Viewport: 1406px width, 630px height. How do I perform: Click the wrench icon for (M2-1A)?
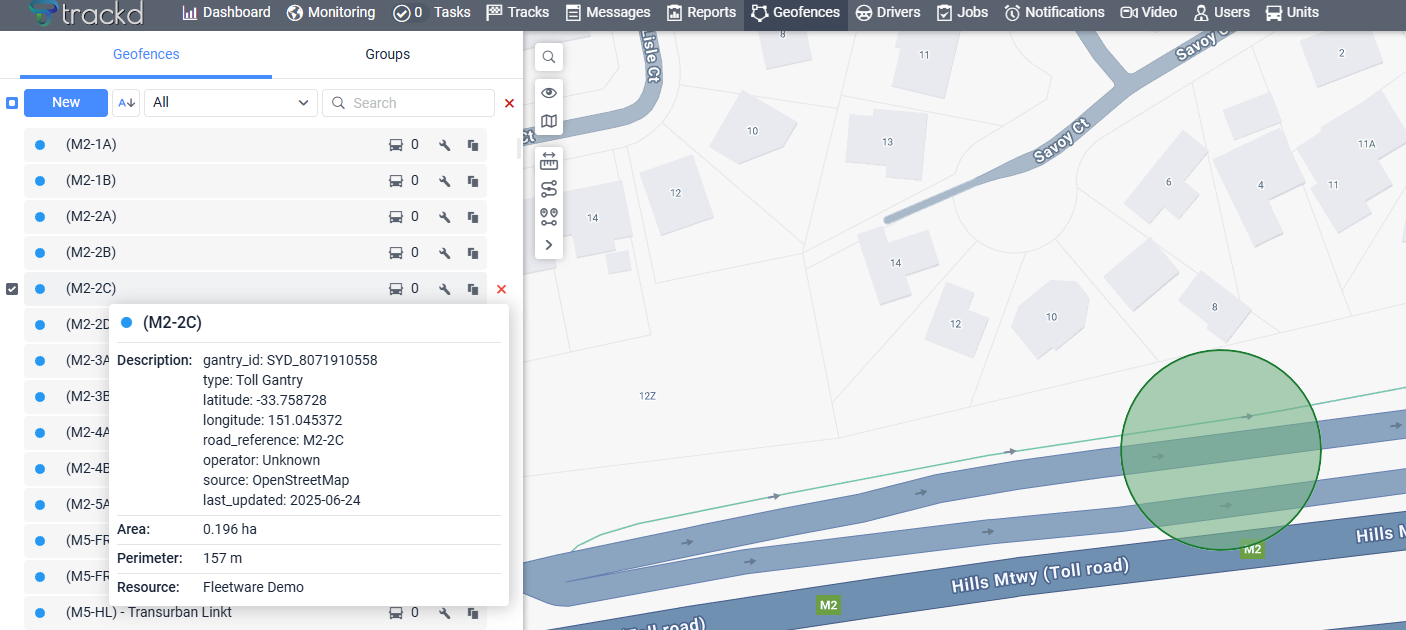445,145
